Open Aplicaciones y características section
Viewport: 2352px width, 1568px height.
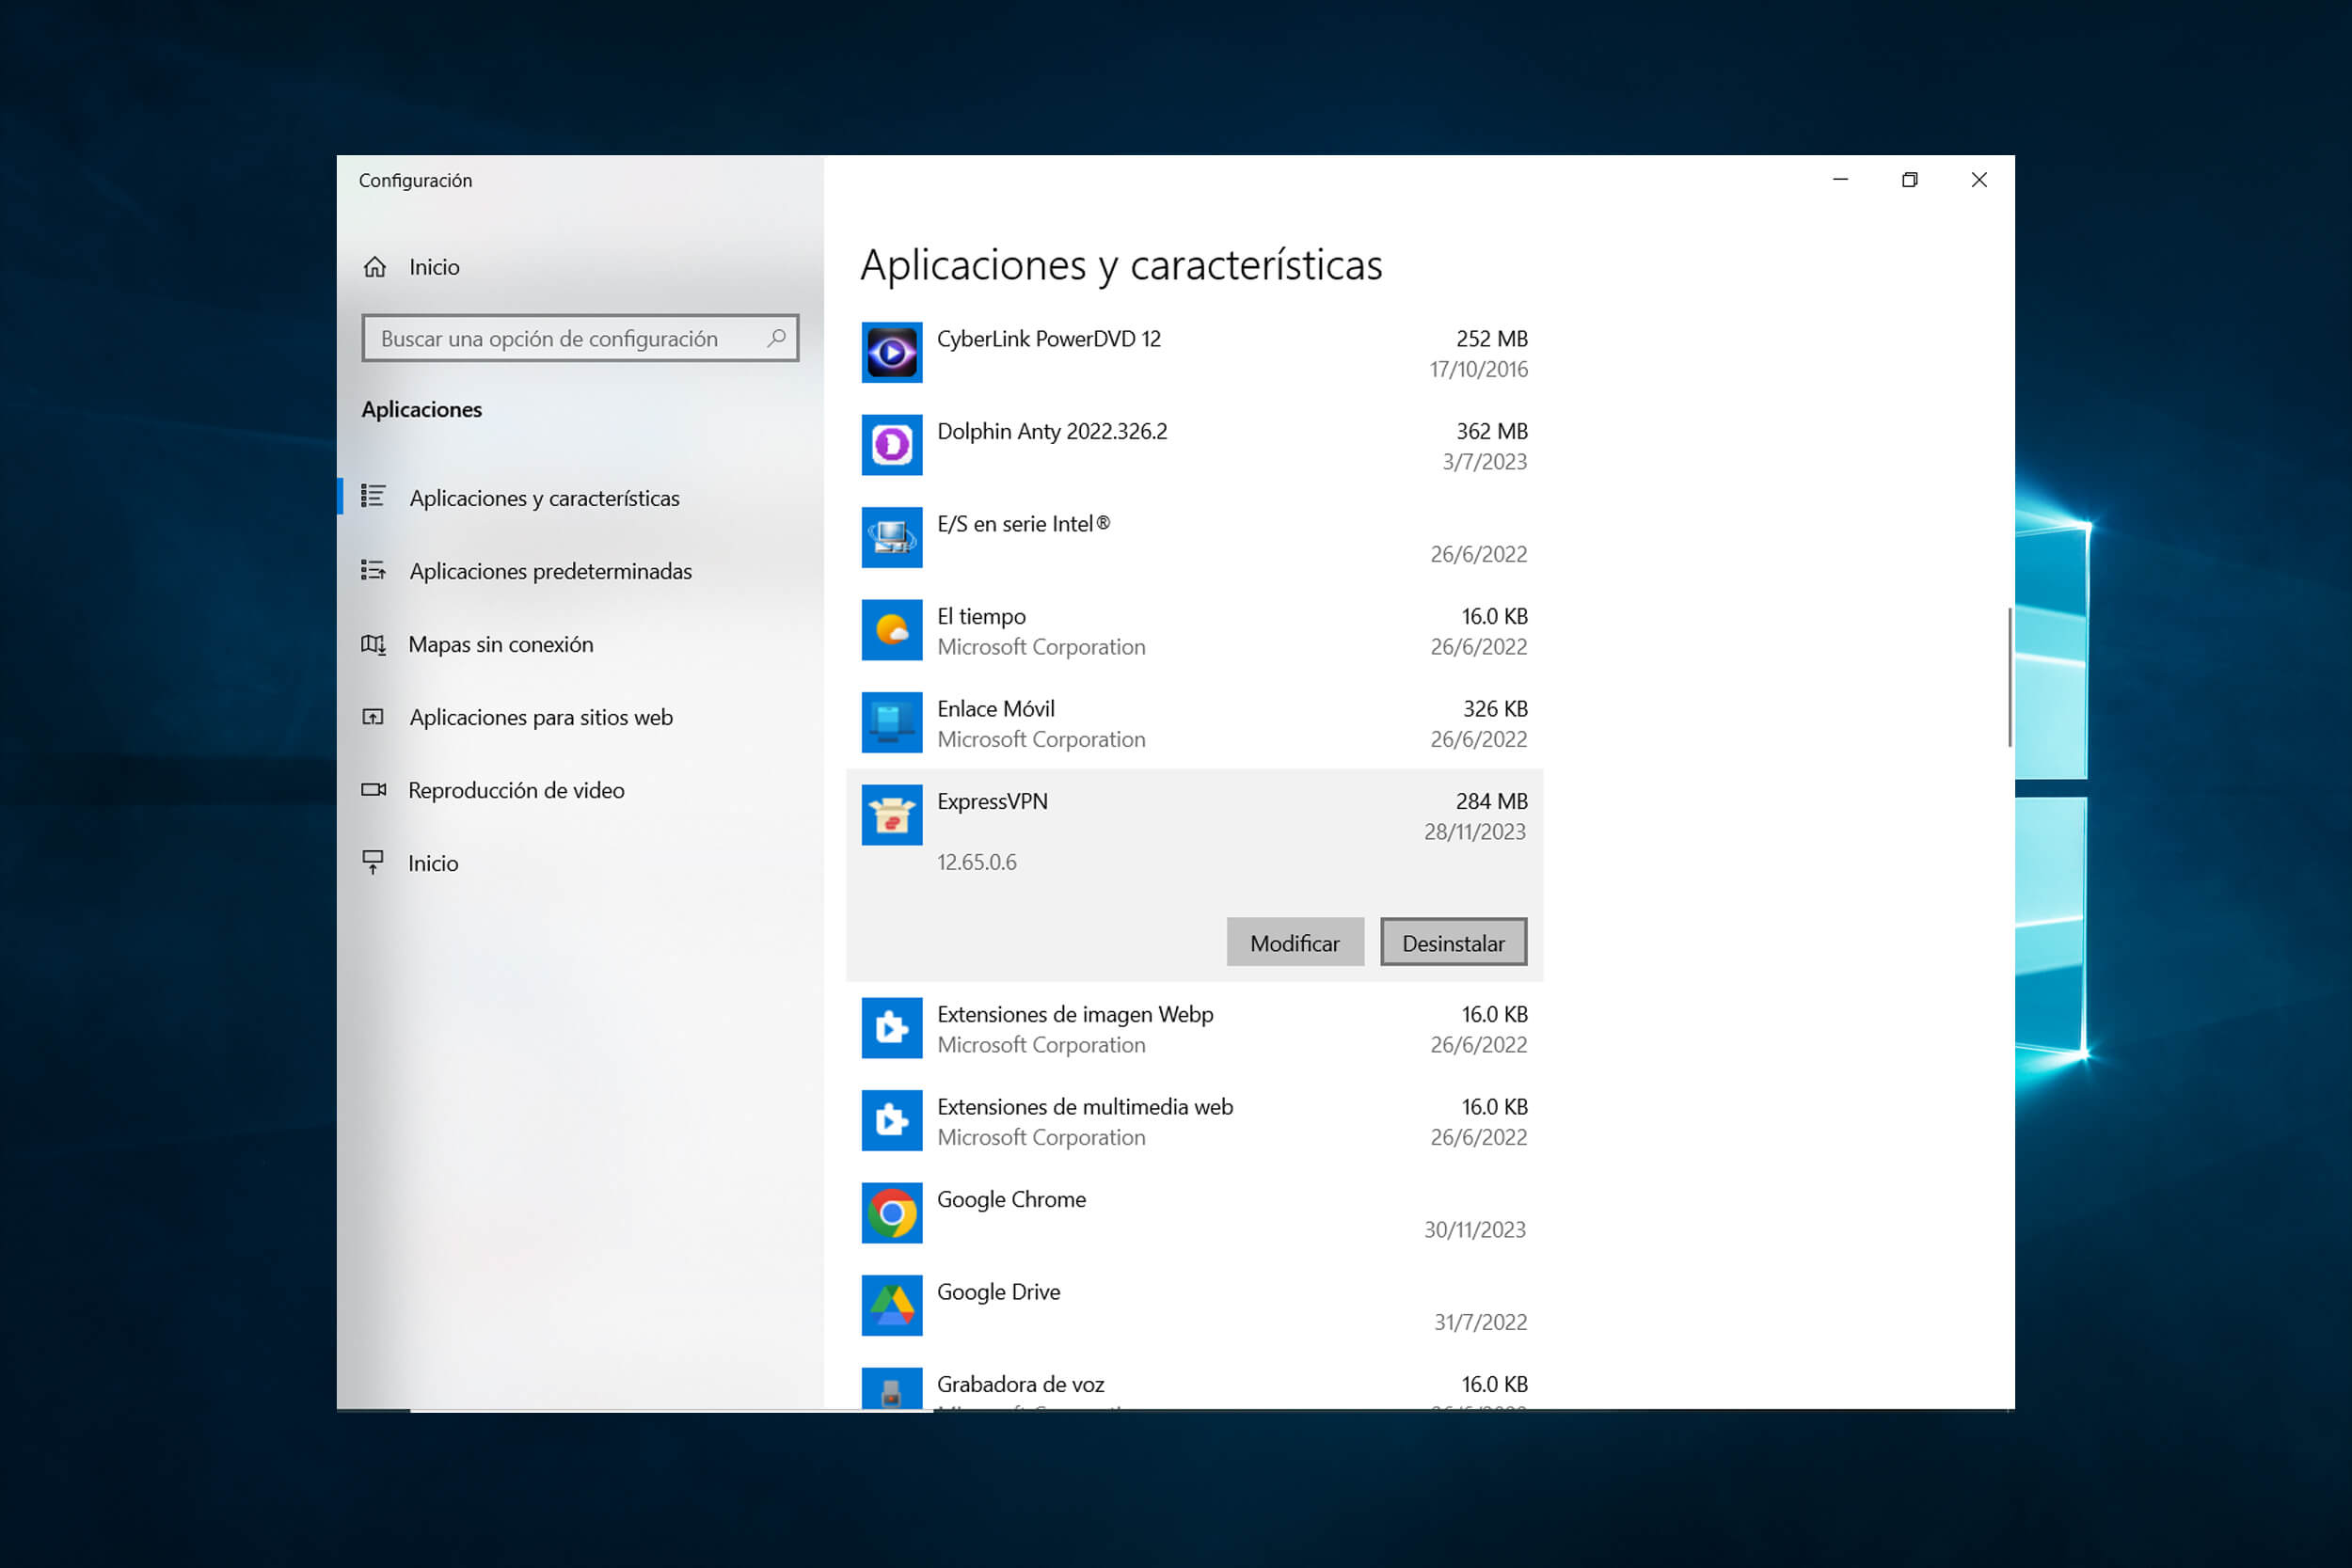click(x=580, y=498)
